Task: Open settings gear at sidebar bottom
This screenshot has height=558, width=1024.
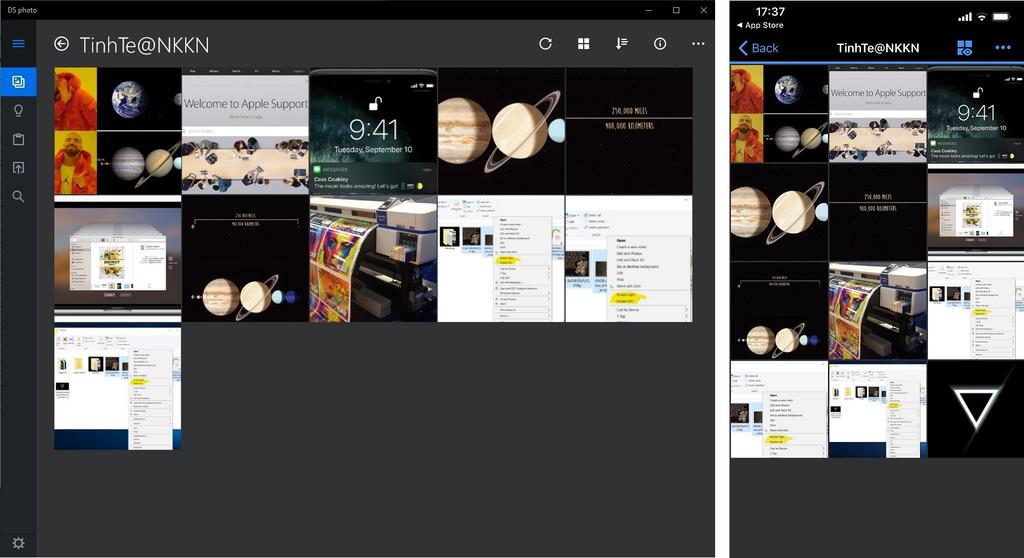Action: pos(18,543)
